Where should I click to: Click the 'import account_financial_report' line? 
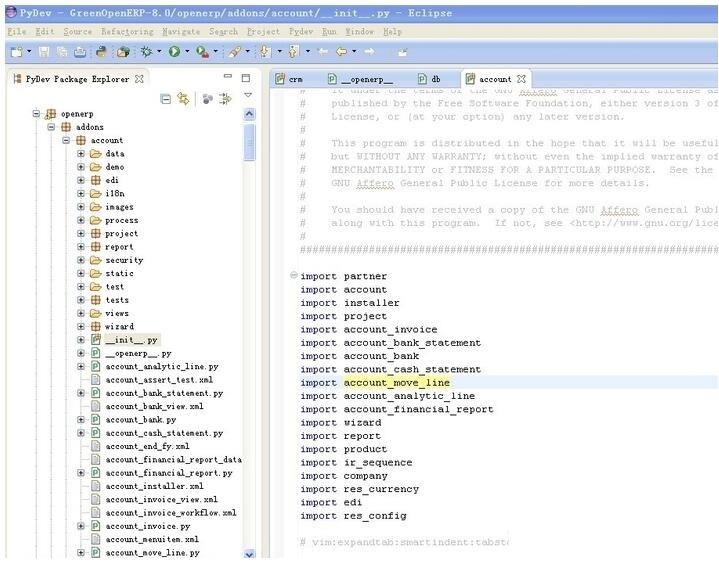click(x=397, y=409)
